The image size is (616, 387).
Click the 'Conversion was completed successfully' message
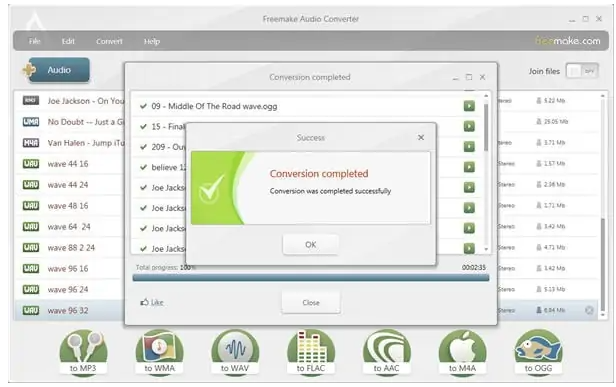coord(330,191)
